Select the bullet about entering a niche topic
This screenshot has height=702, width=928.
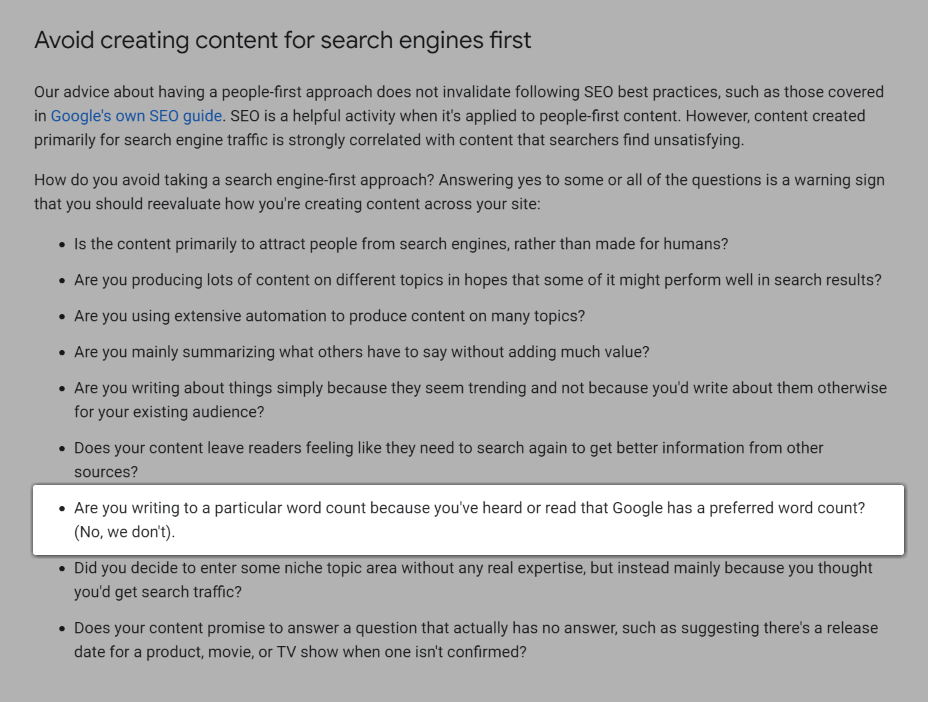(473, 568)
